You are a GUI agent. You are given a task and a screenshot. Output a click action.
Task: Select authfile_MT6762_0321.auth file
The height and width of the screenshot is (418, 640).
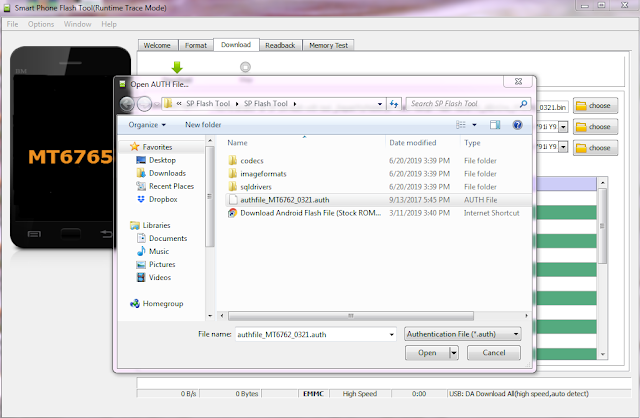point(284,200)
